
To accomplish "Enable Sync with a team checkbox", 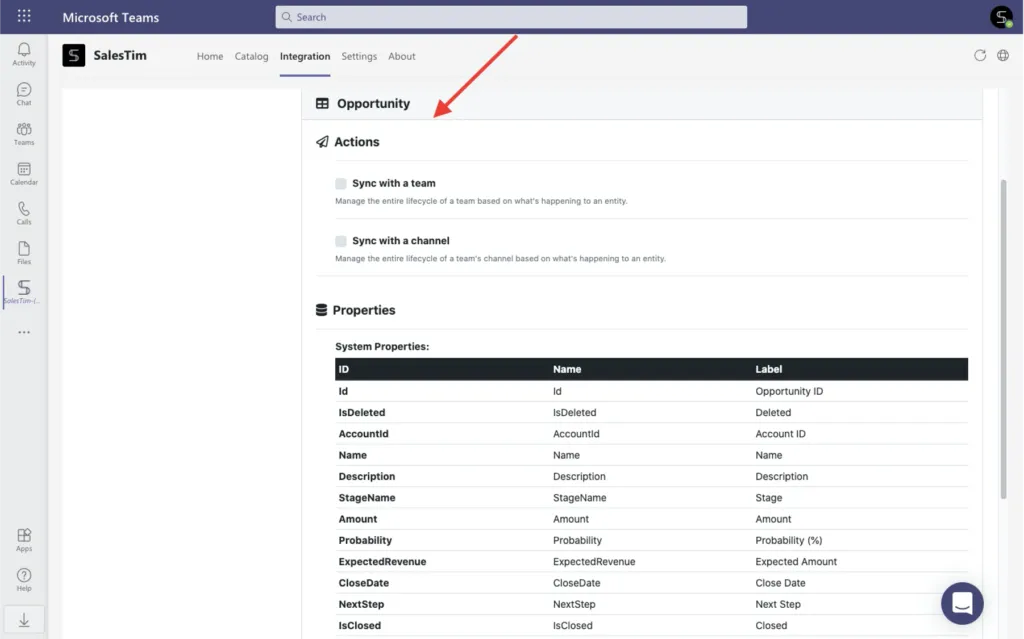I will (341, 184).
